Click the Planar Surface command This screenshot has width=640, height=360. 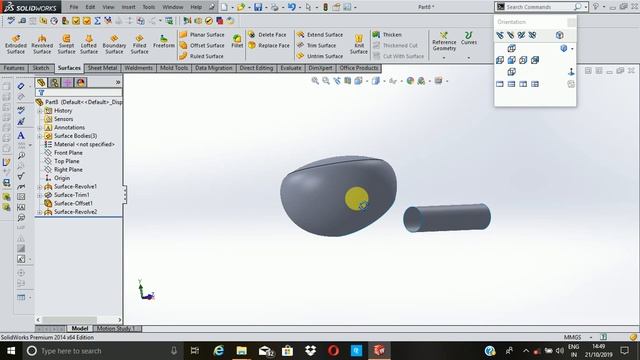click(202, 35)
